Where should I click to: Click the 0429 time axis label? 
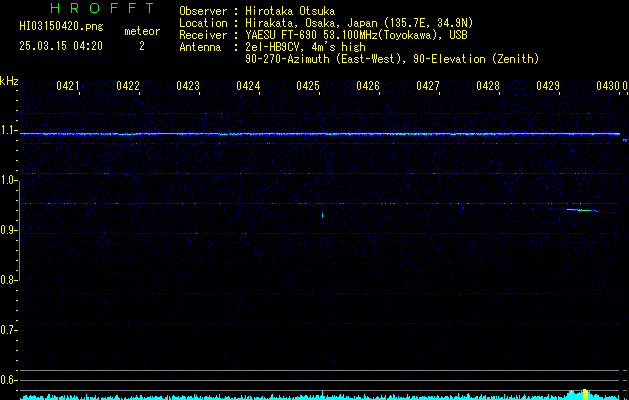(x=548, y=86)
